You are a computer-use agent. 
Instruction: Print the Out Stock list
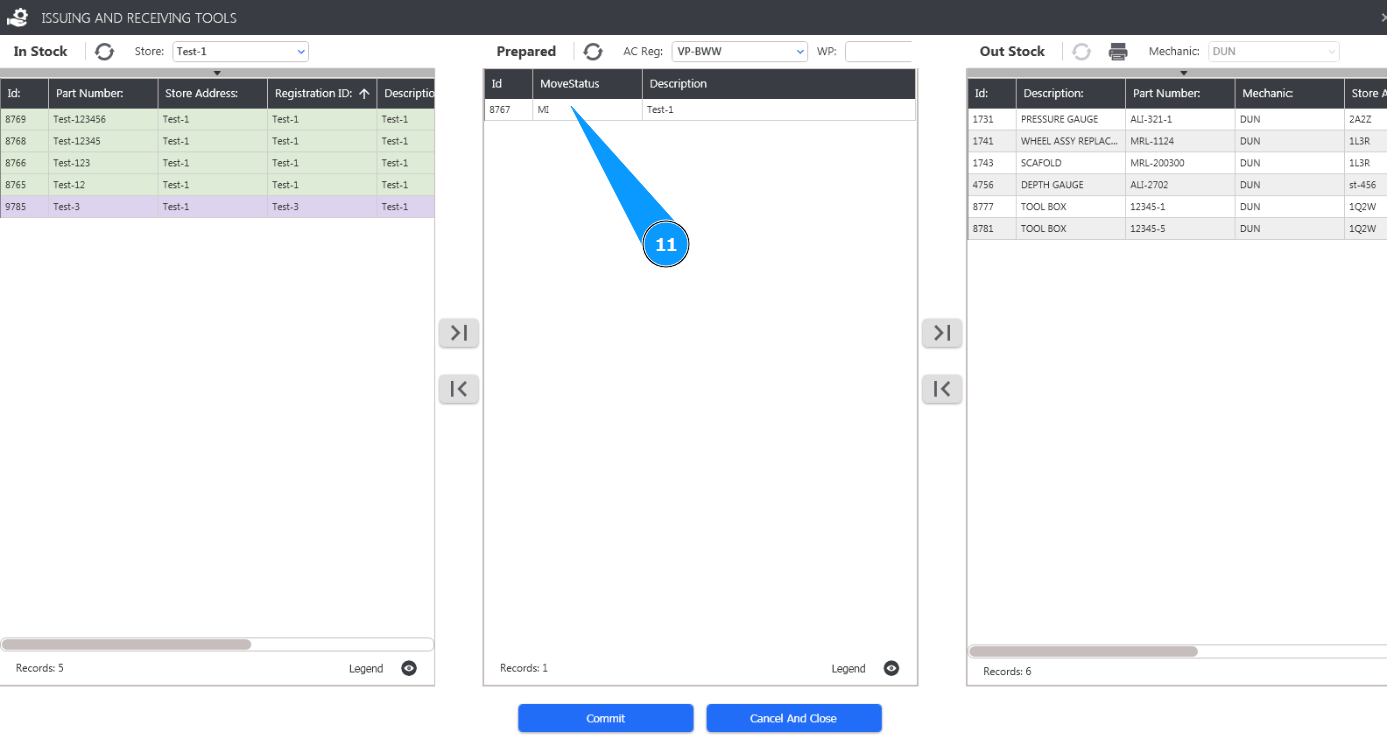point(1118,51)
